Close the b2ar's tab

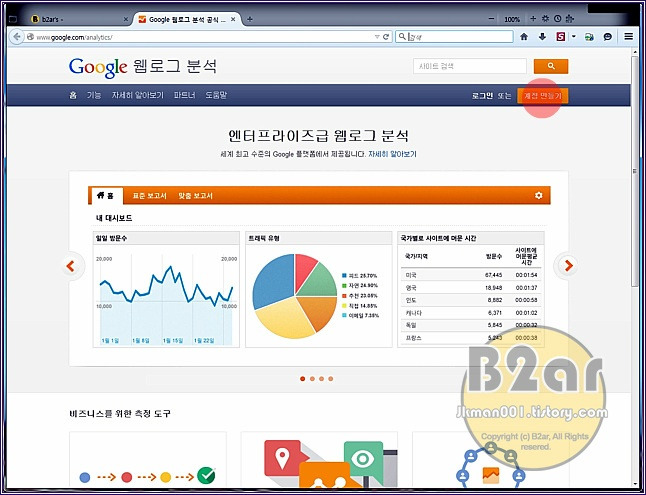(x=126, y=19)
